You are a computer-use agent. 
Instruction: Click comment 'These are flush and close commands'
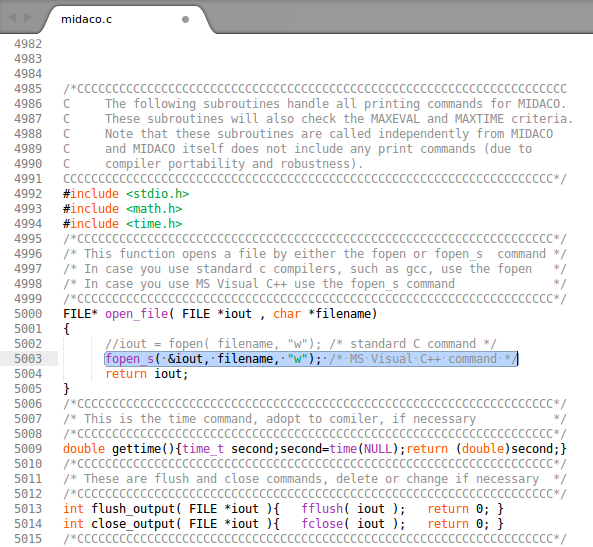tap(203, 479)
